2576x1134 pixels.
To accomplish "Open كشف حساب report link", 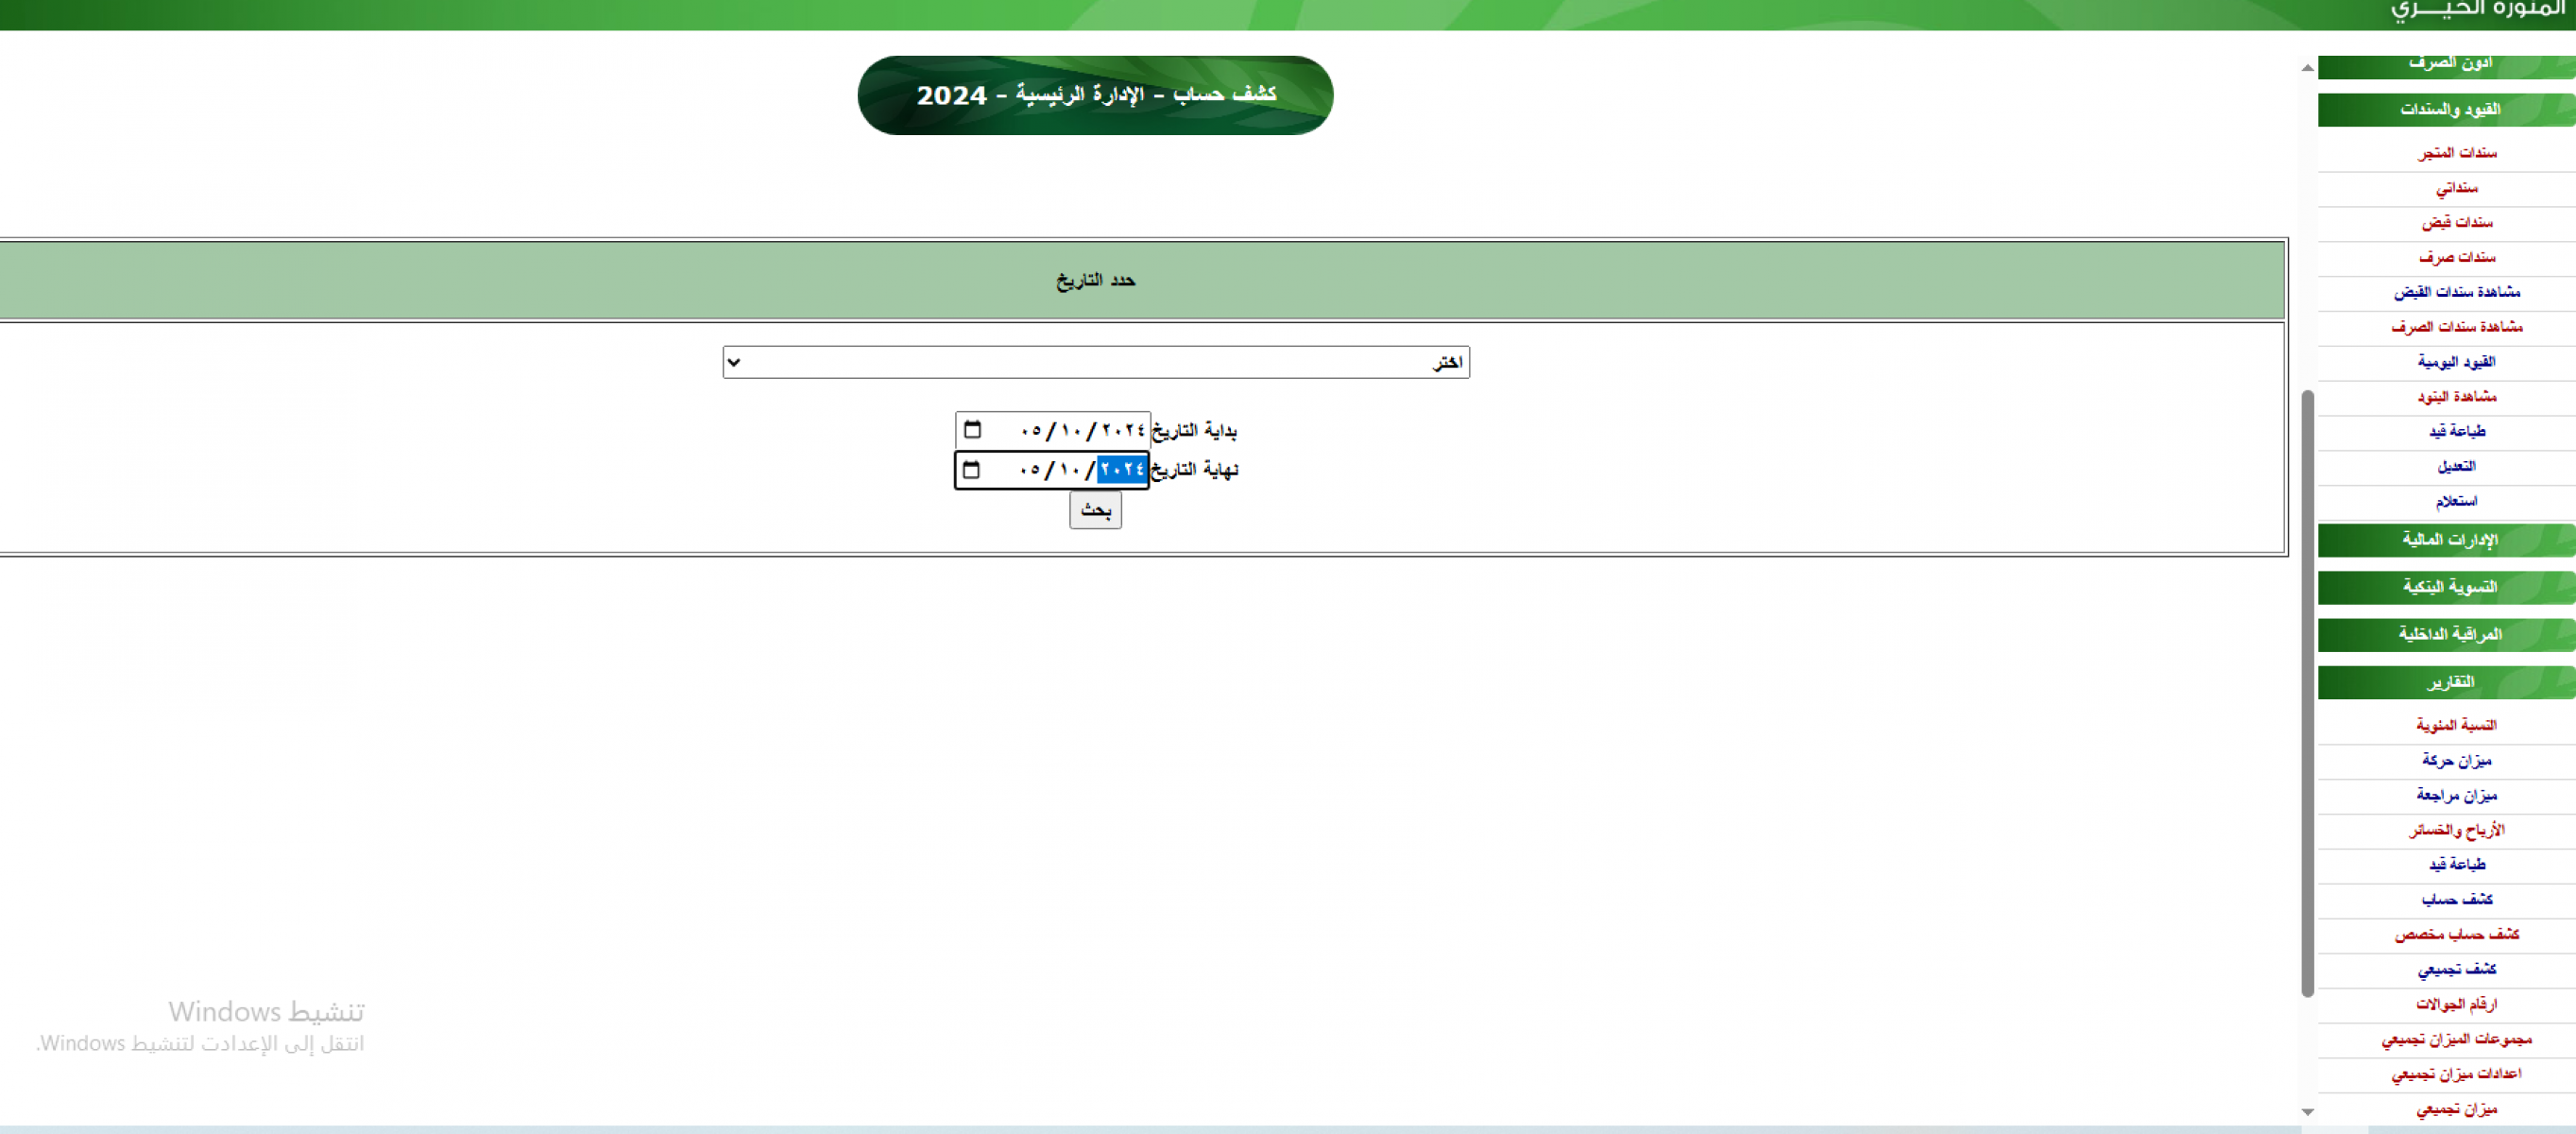I will [x=2456, y=899].
